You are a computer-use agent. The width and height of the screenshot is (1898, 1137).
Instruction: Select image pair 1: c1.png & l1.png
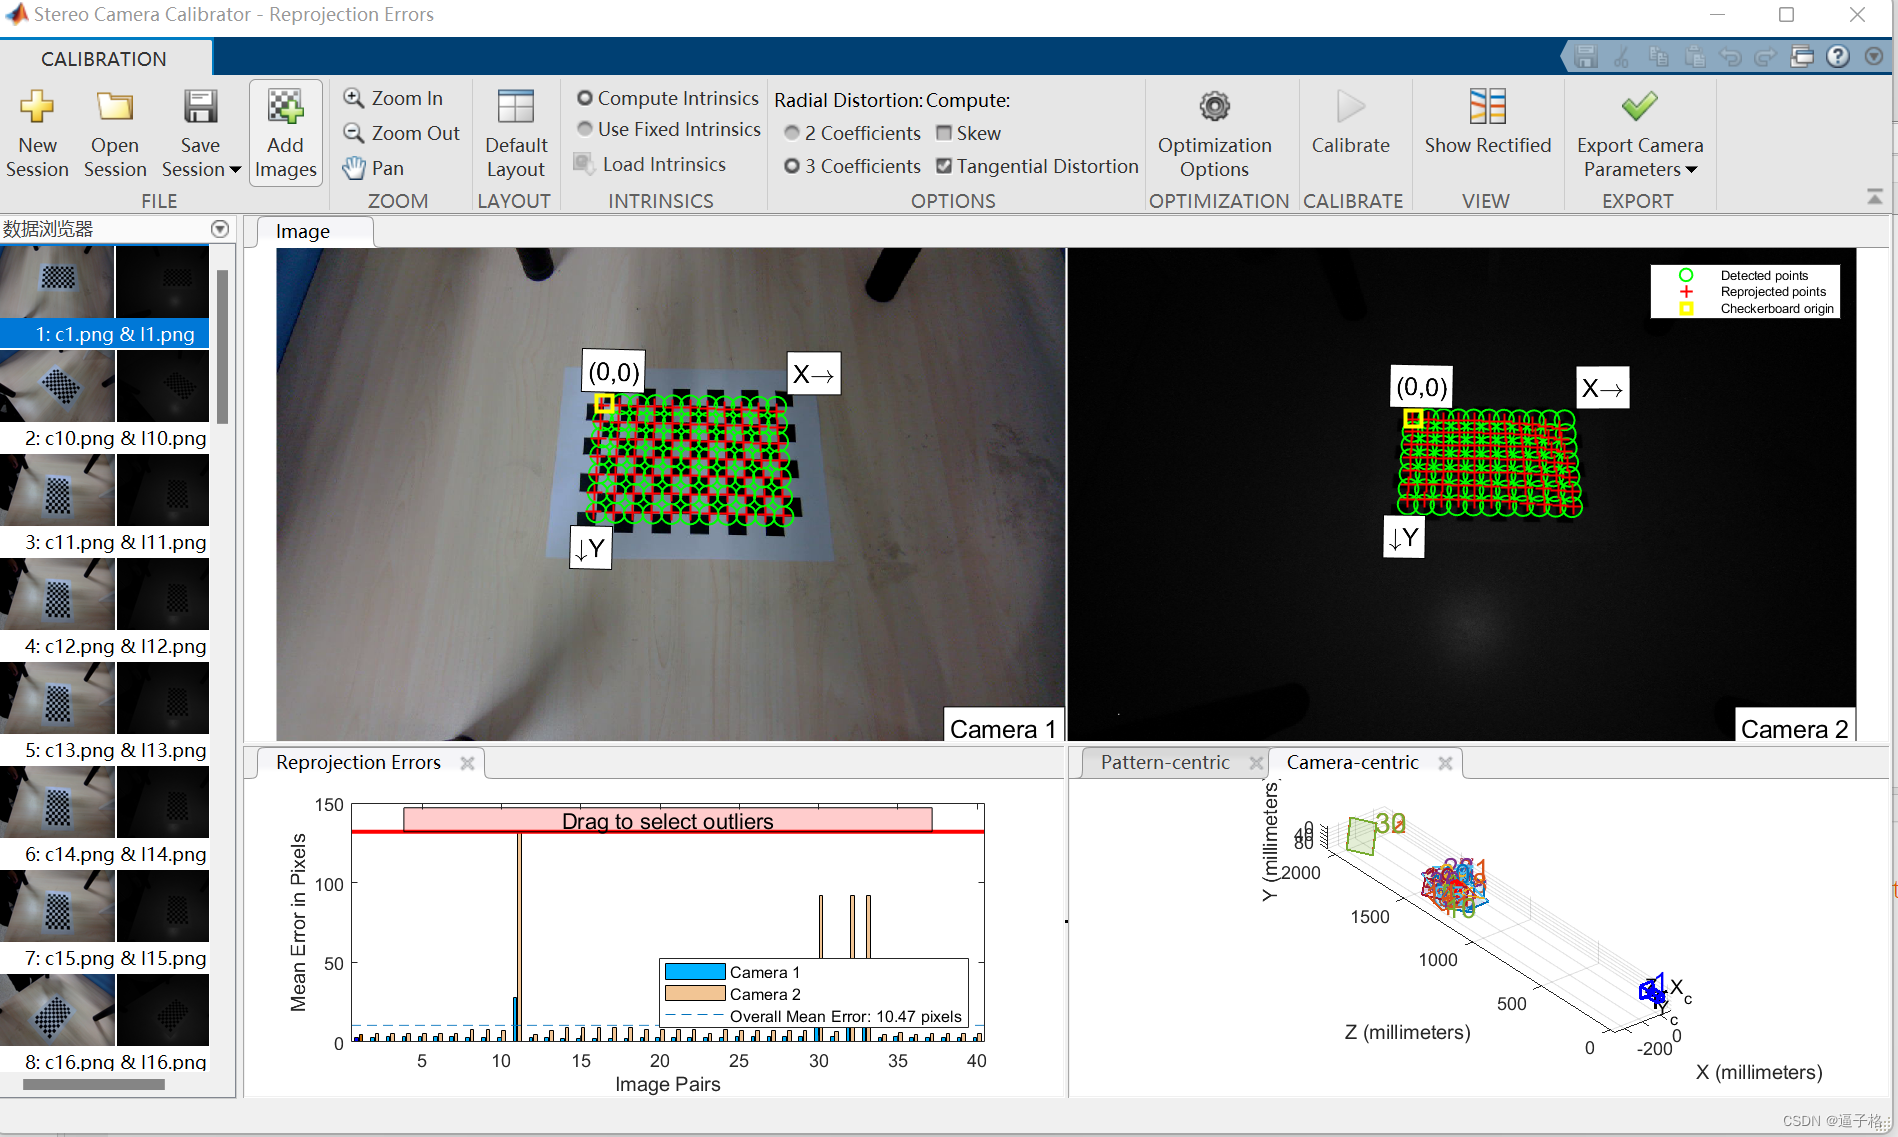click(x=104, y=296)
